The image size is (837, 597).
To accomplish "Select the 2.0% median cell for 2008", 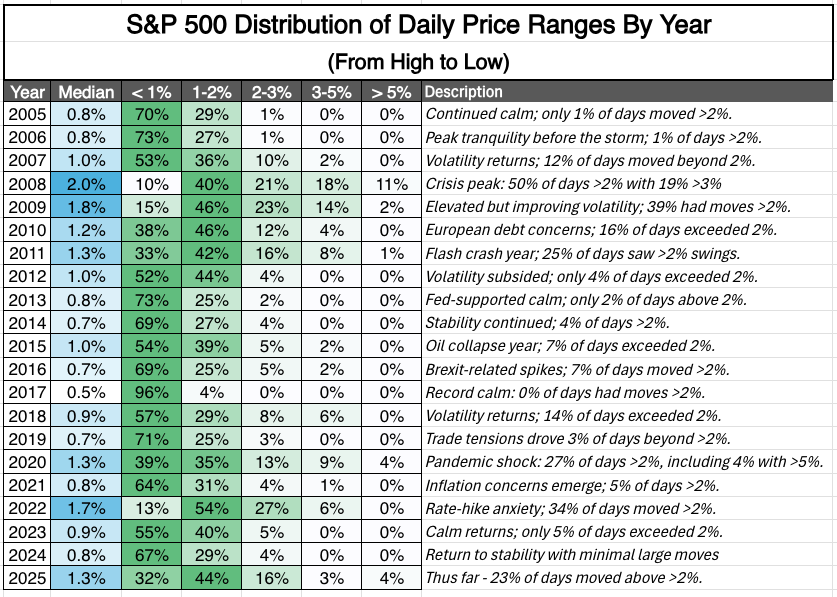I will coord(86,184).
